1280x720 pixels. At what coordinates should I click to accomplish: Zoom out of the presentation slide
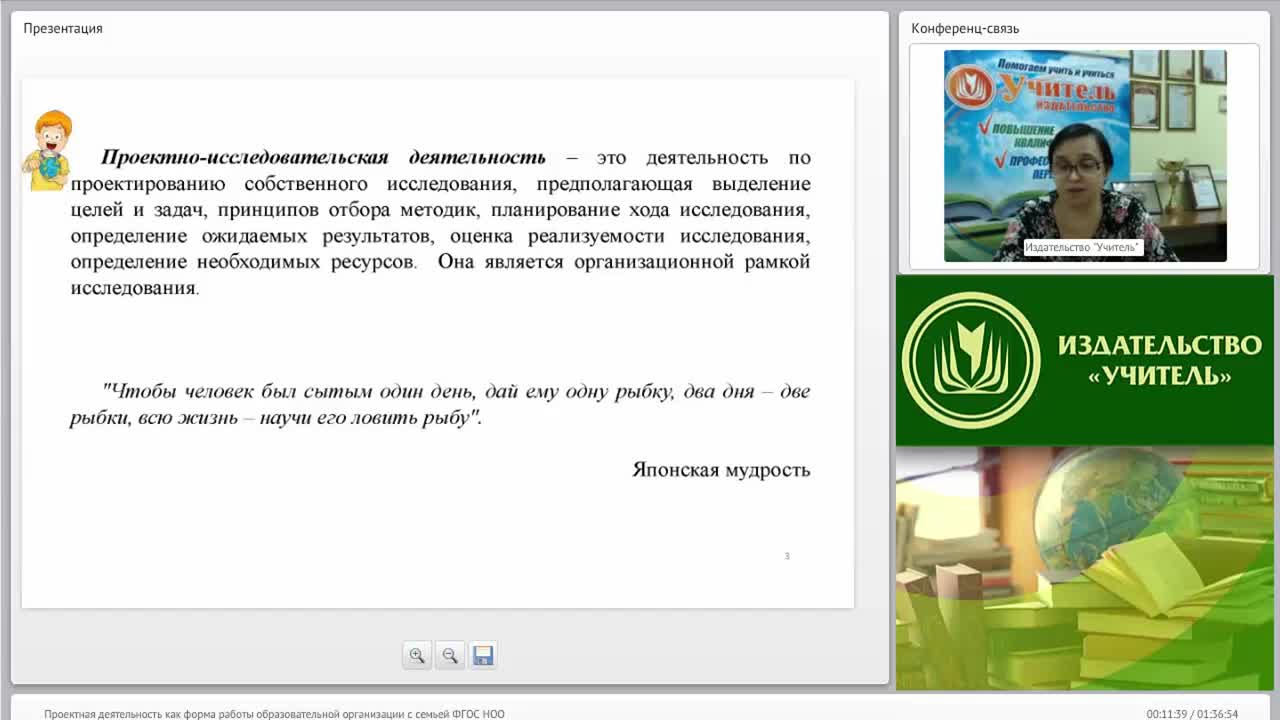click(450, 656)
